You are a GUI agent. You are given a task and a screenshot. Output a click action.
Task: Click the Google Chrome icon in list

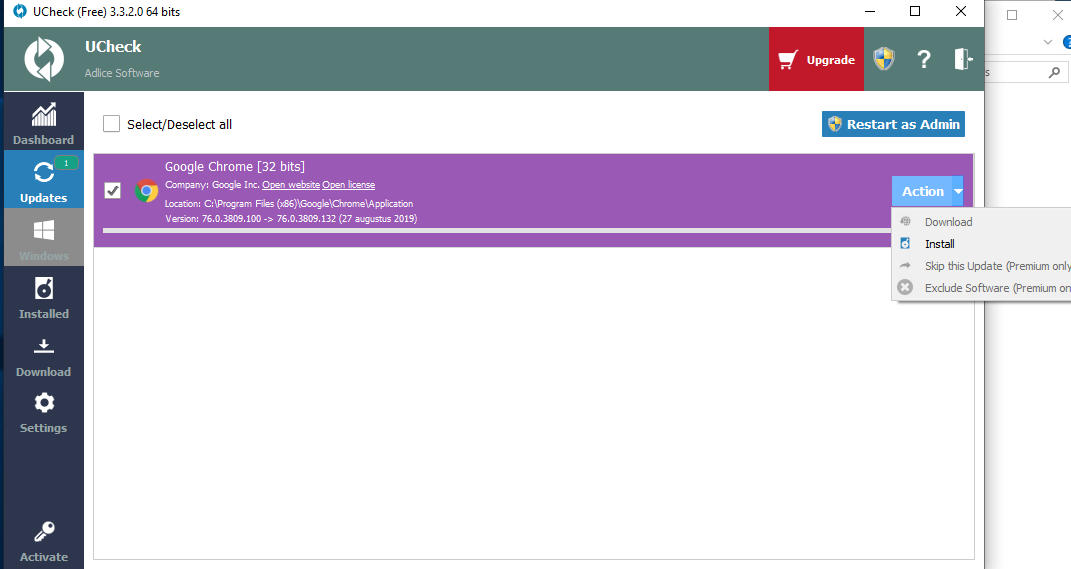point(146,191)
